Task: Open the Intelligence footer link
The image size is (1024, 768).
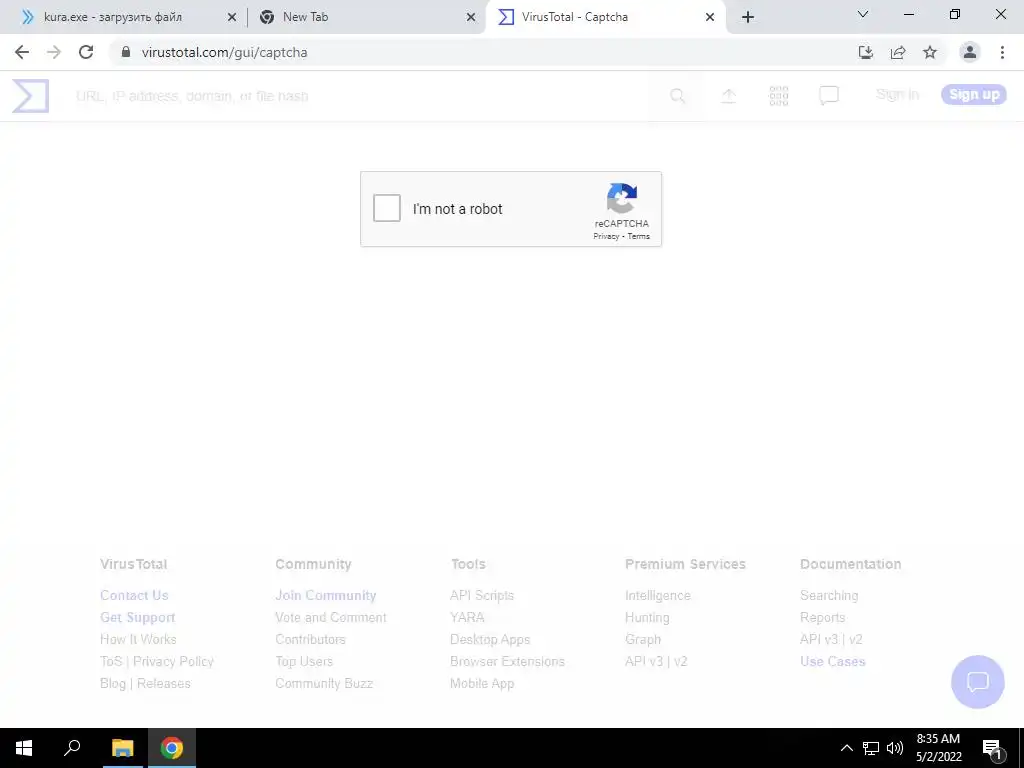Action: (658, 596)
